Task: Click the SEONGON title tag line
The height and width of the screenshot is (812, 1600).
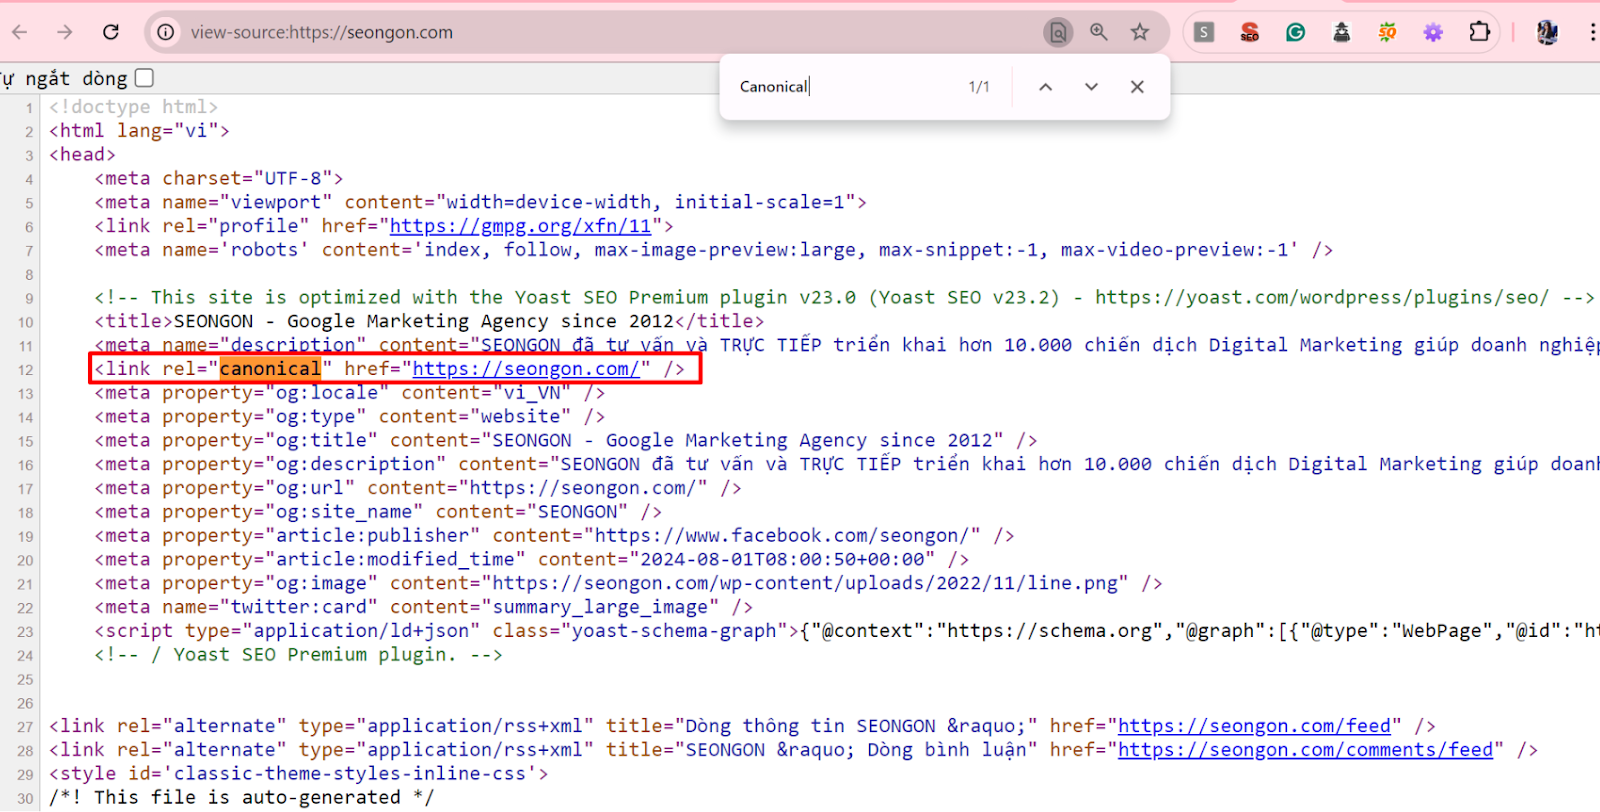Action: pyautogui.click(x=430, y=321)
